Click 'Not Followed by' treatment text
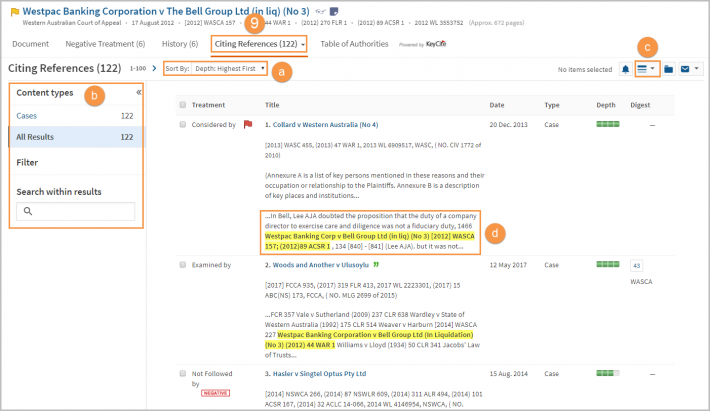710x411 pixels. pyautogui.click(x=211, y=378)
